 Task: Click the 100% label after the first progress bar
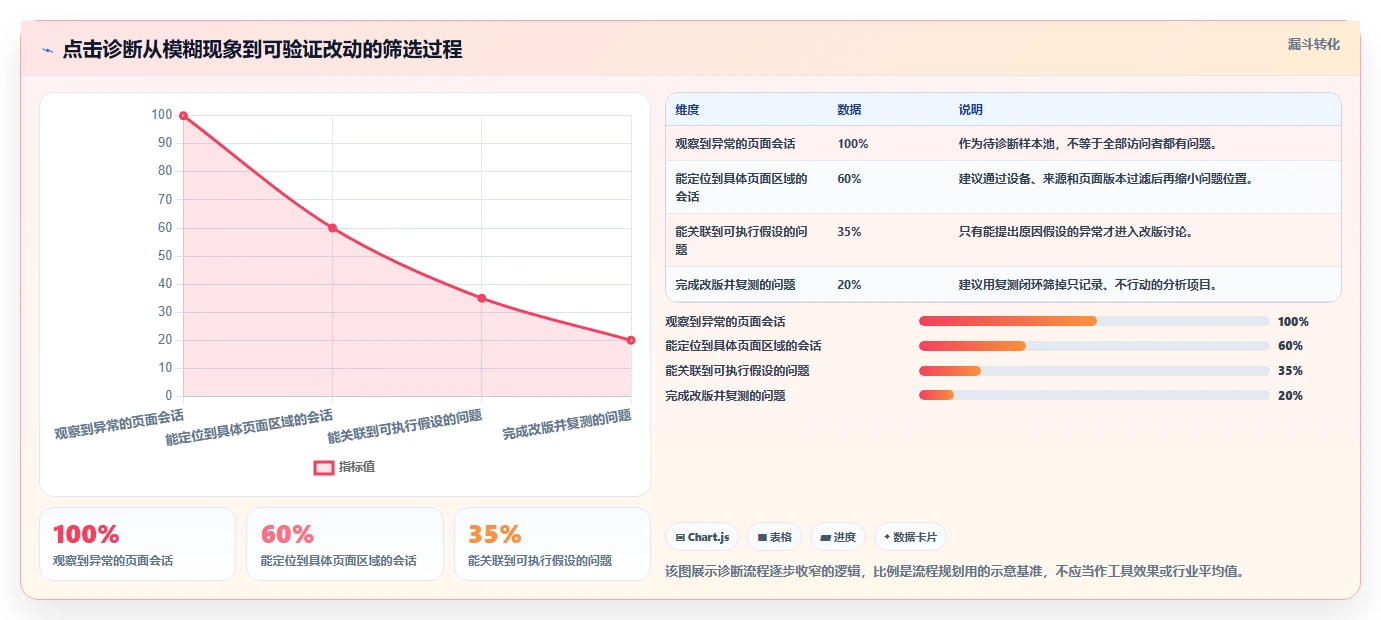click(1293, 322)
